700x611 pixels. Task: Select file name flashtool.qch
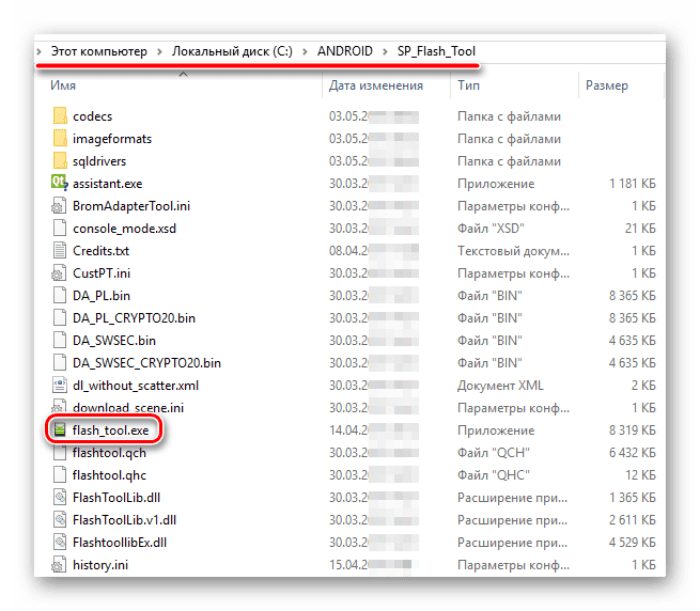point(109,453)
